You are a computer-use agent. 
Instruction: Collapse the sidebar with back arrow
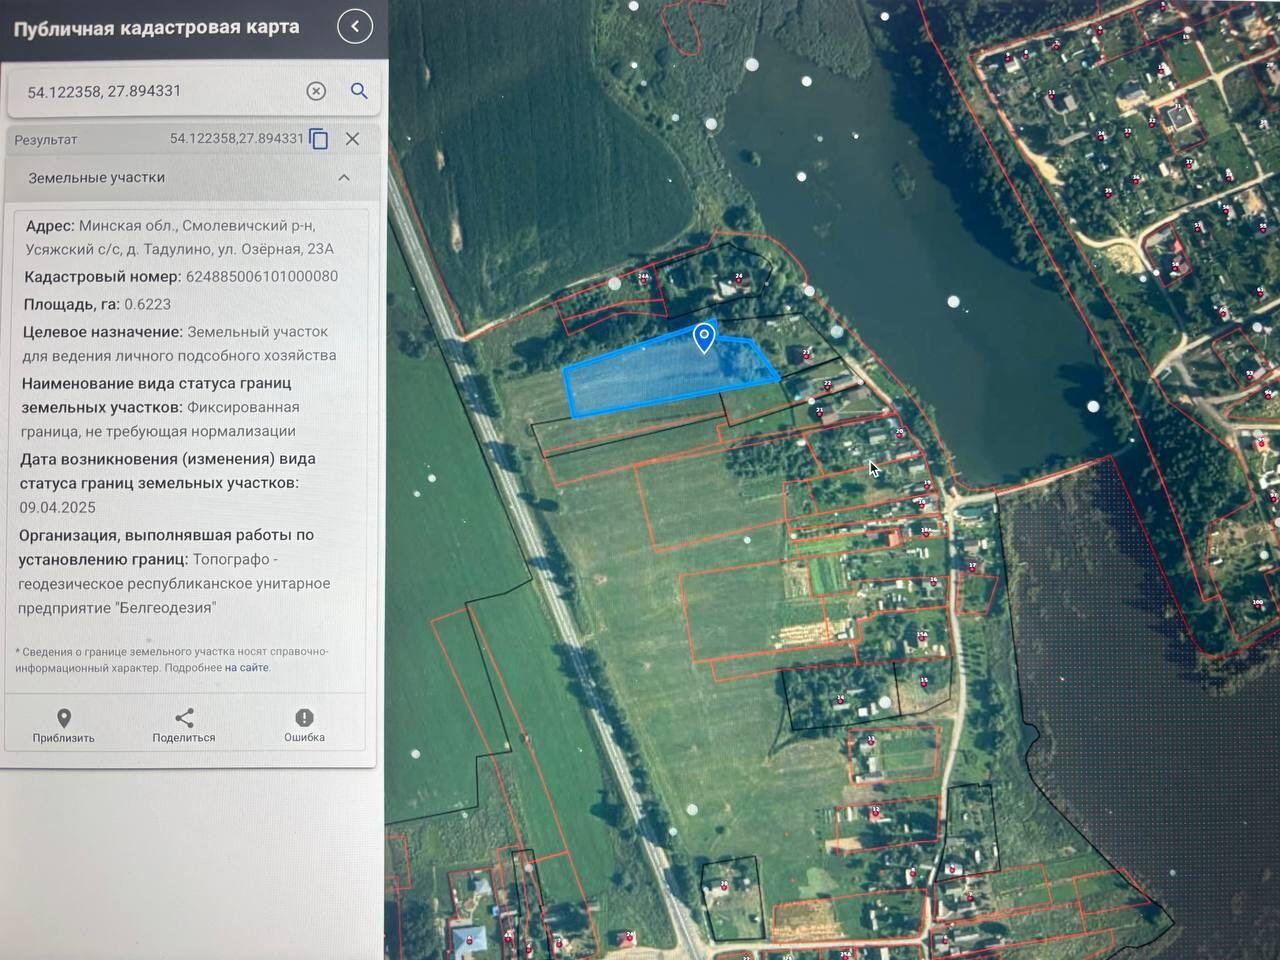point(355,26)
